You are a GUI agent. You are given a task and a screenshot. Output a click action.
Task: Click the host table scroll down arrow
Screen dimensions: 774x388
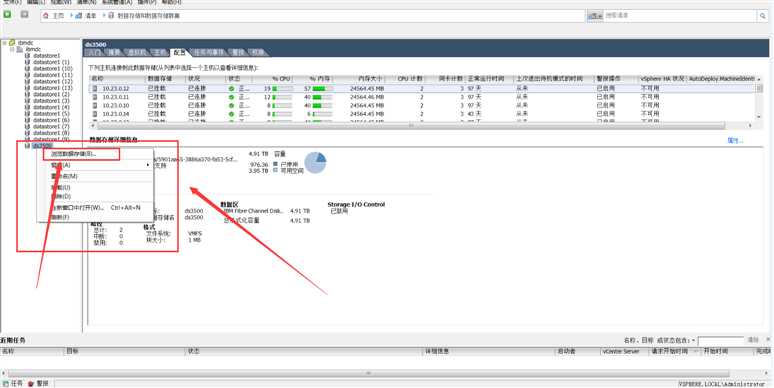click(x=759, y=116)
